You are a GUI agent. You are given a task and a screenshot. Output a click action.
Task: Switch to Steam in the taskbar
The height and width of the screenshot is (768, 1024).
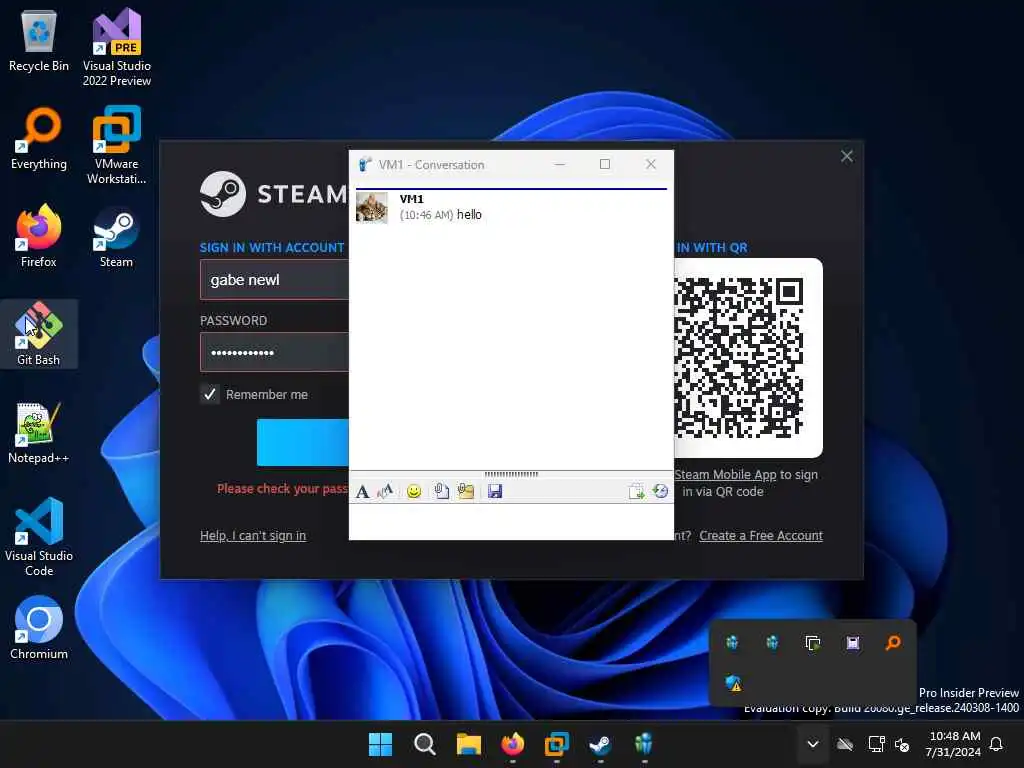click(600, 744)
